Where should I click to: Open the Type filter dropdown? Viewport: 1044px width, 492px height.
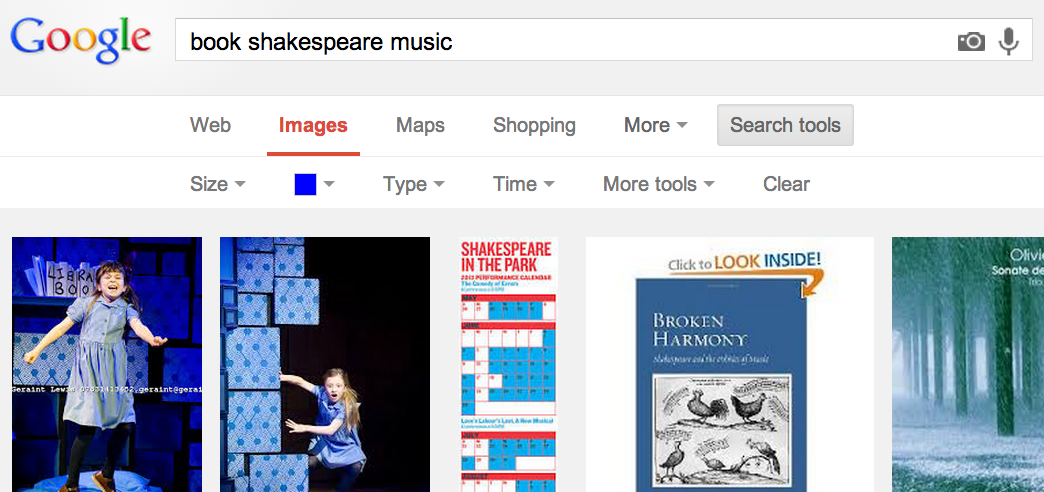413,184
